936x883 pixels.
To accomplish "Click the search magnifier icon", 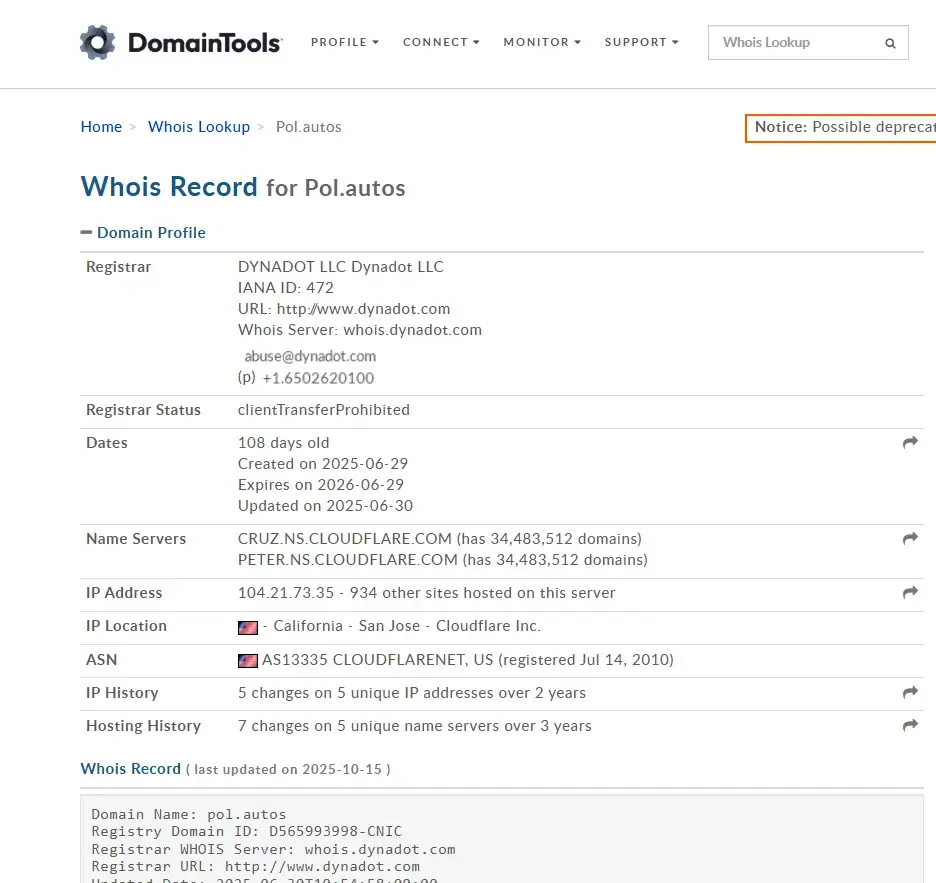I will (890, 43).
